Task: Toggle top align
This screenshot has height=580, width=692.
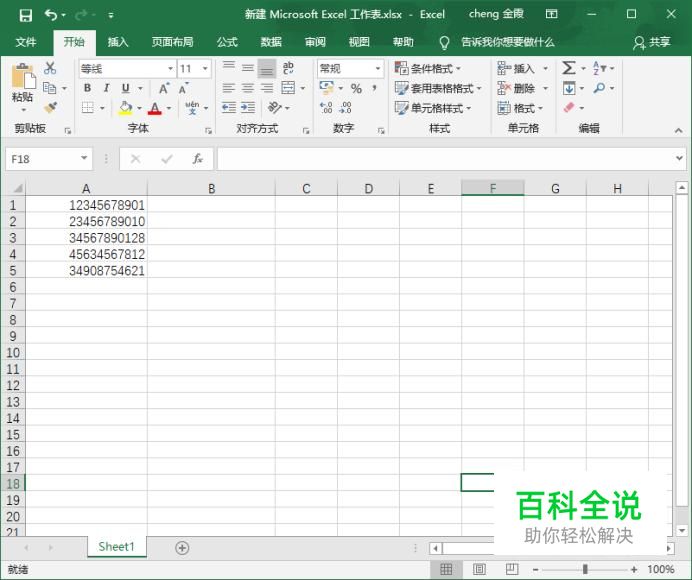Action: pos(229,68)
